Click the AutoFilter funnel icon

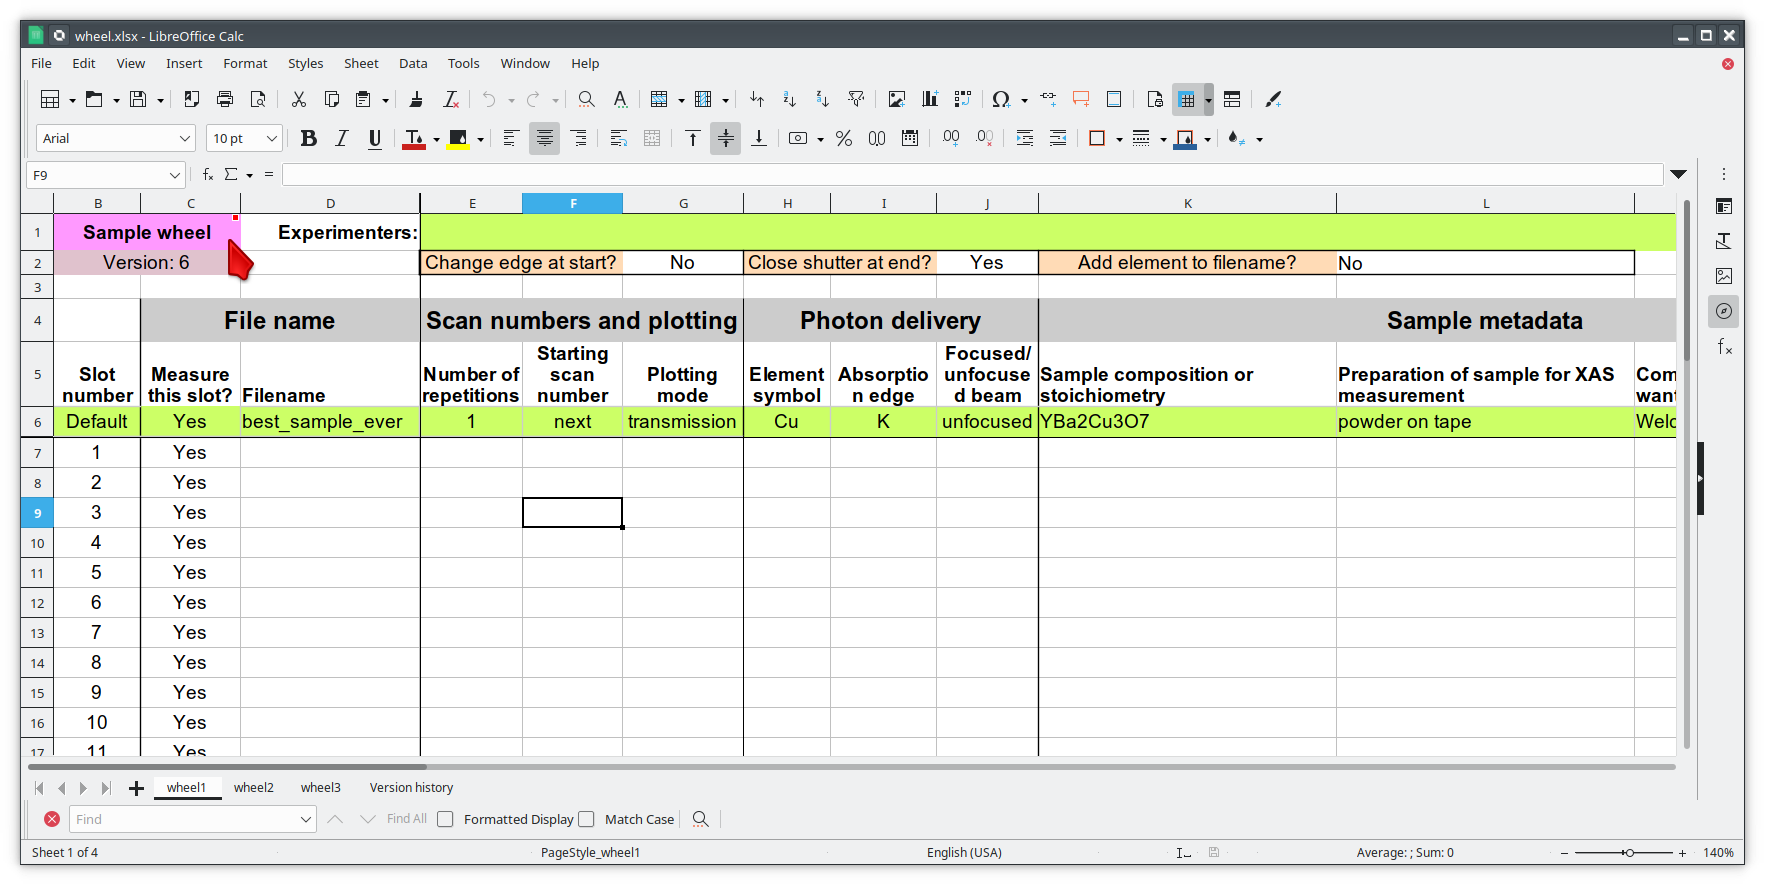[856, 99]
